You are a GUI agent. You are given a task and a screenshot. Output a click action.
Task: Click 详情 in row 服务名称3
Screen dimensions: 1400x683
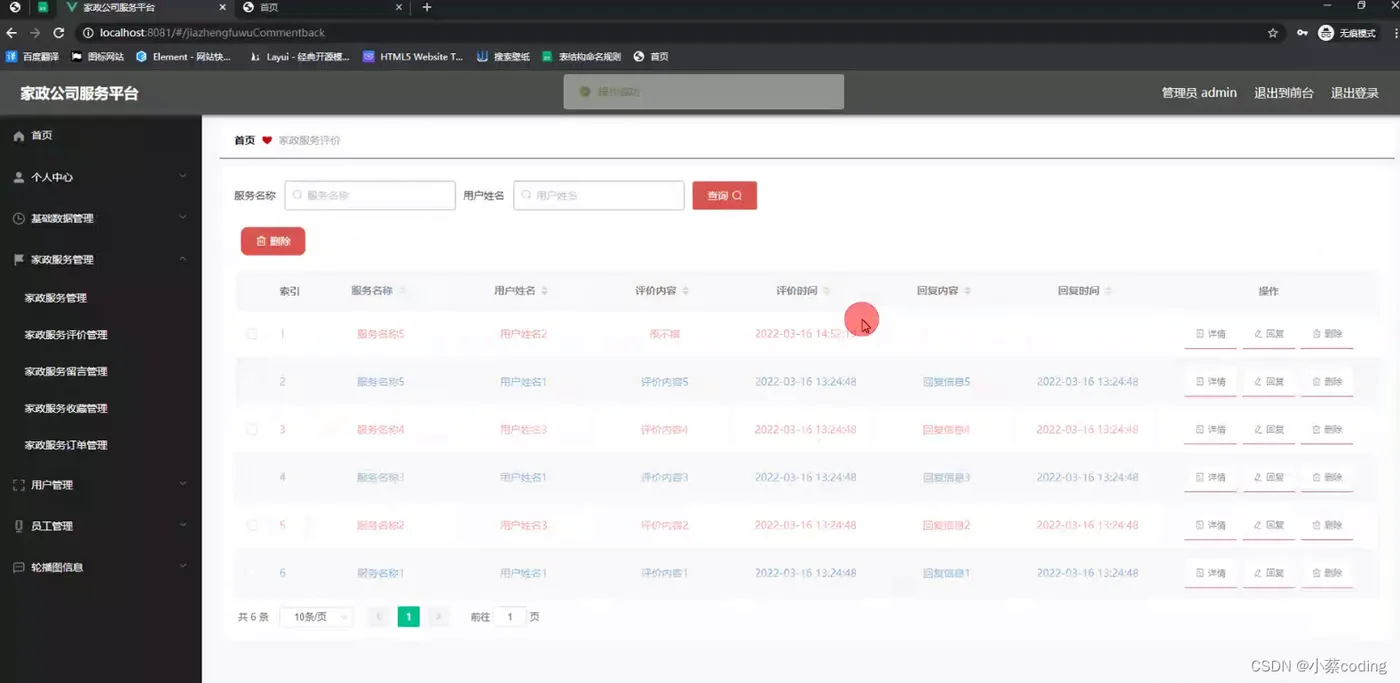pyautogui.click(x=1210, y=477)
